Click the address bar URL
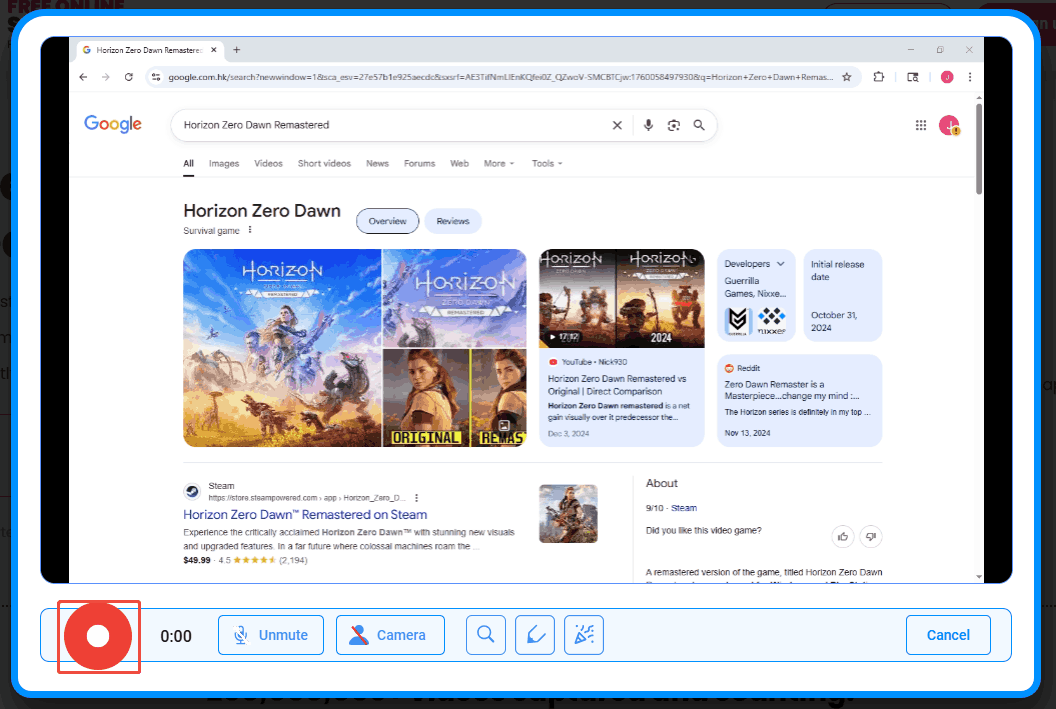Viewport: 1056px width, 709px height. coord(500,77)
